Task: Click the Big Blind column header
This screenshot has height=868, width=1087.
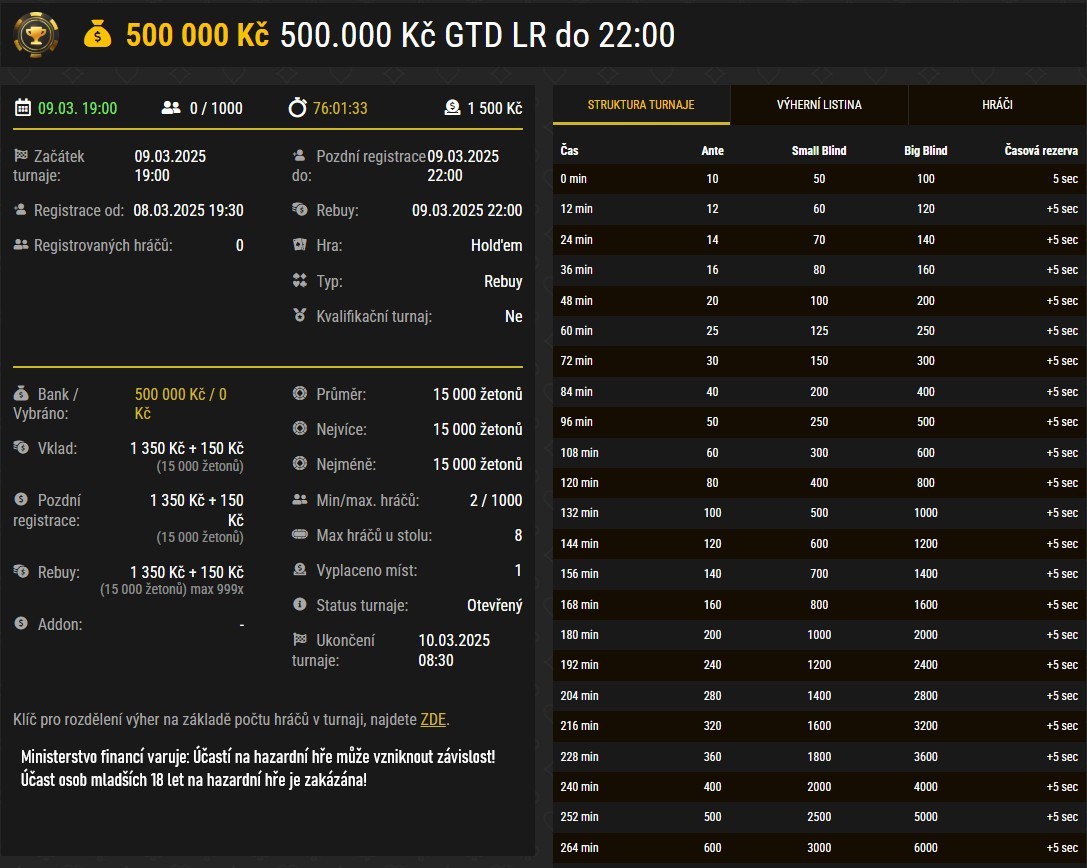Action: coord(925,150)
